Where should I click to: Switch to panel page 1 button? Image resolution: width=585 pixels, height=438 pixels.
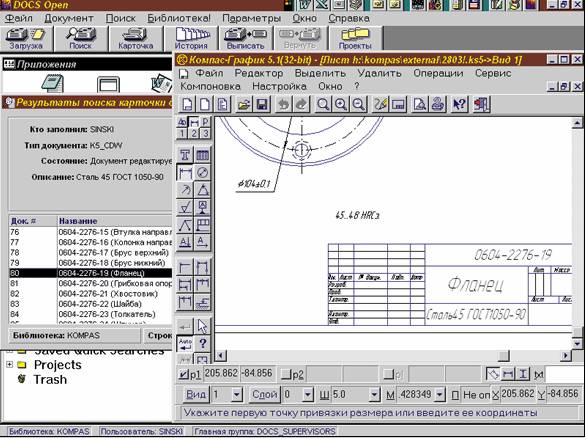(x=182, y=134)
